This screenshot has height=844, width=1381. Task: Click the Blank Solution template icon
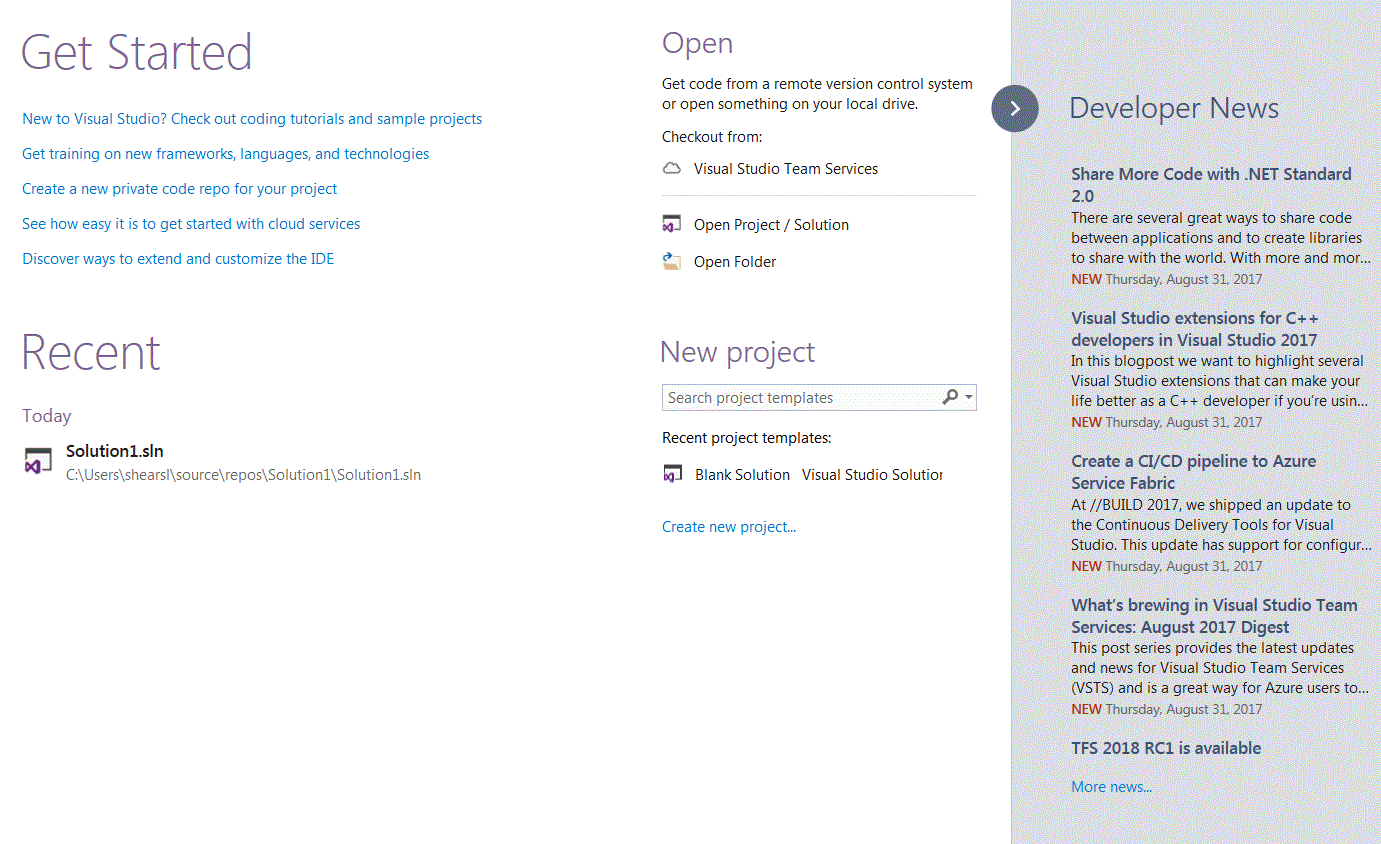click(673, 475)
